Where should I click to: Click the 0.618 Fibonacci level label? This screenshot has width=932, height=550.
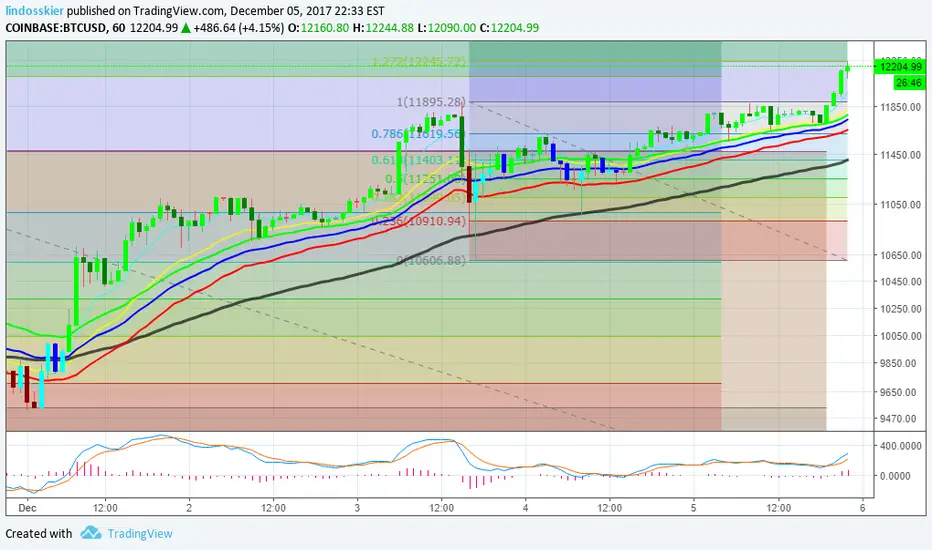(417, 160)
